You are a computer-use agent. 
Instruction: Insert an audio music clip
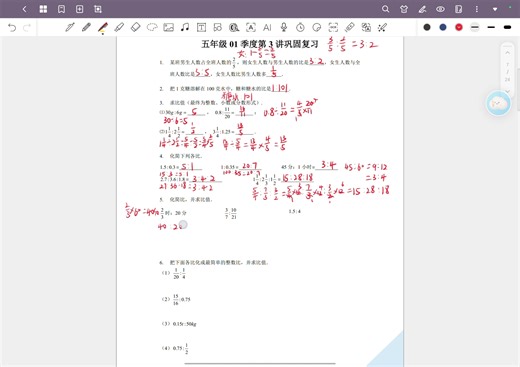point(185,27)
